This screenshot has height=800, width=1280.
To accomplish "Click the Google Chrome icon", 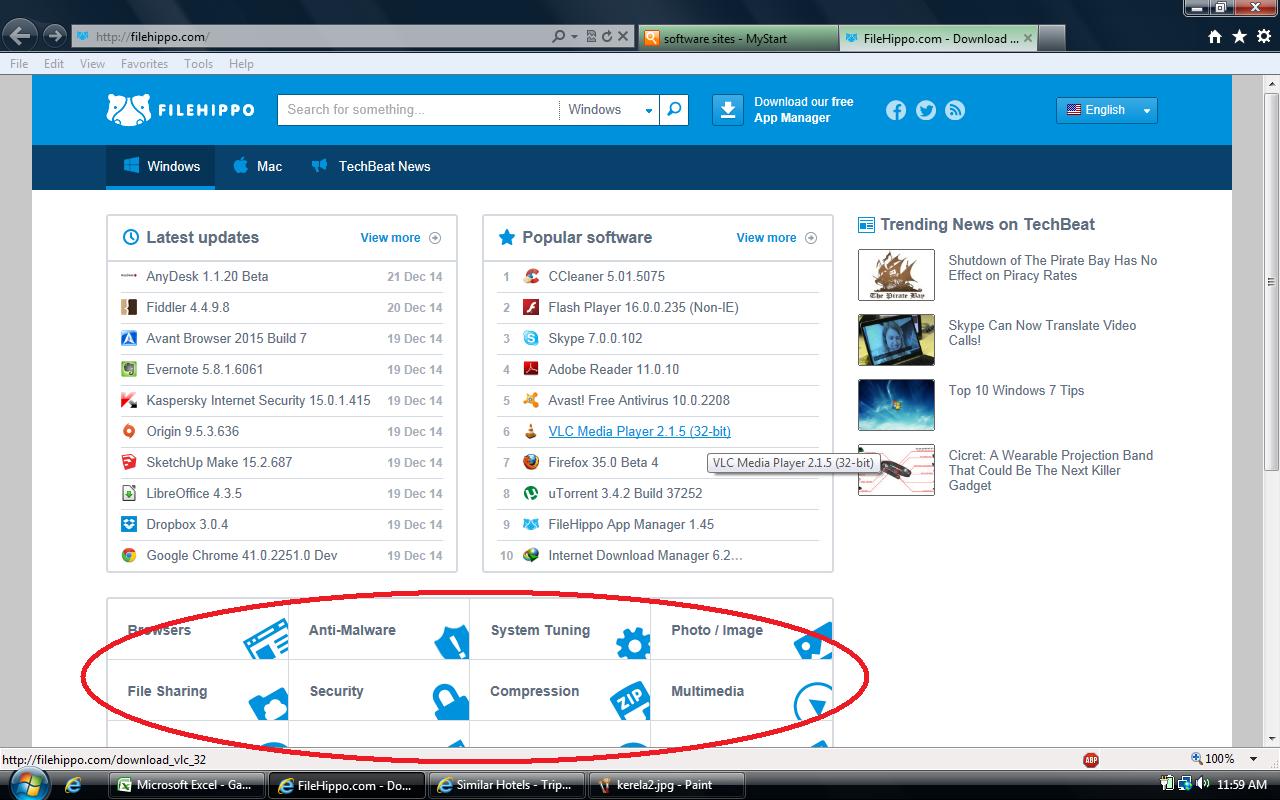I will click(x=129, y=555).
